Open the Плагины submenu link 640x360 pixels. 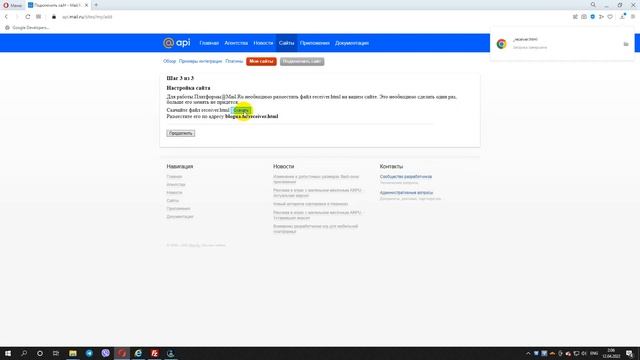point(234,61)
